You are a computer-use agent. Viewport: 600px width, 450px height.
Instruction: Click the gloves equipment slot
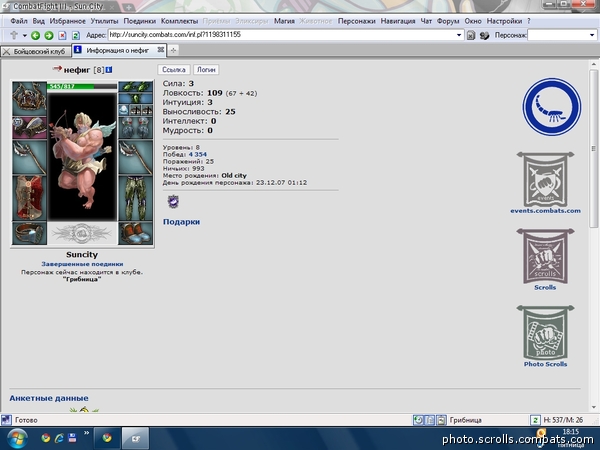click(x=135, y=128)
